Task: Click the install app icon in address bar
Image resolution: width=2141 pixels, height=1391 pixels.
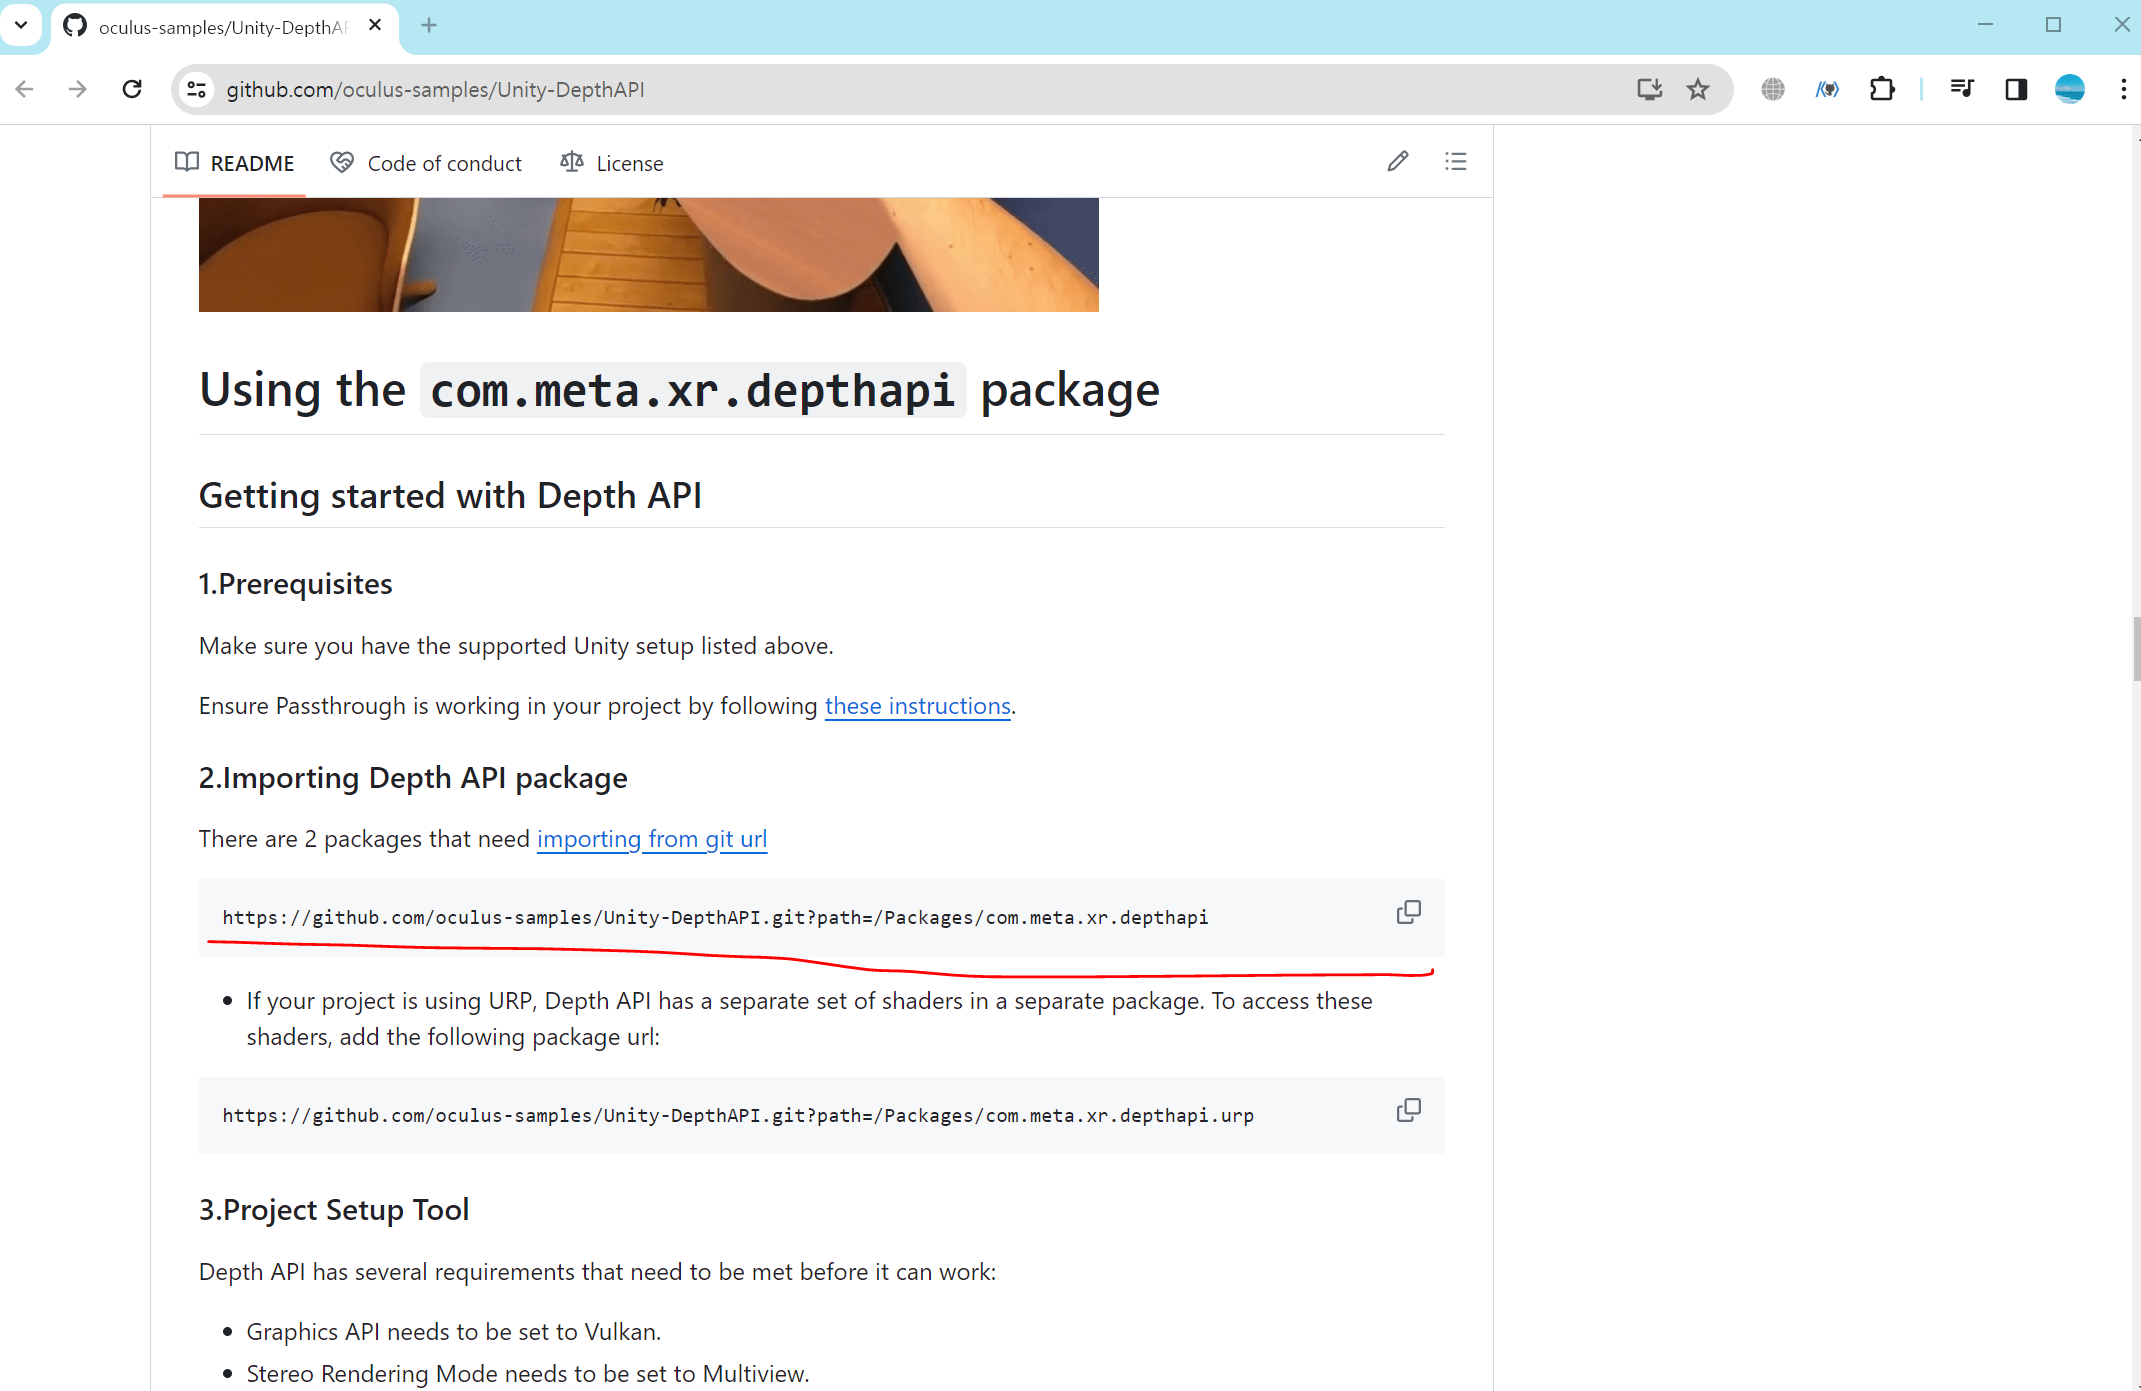Action: click(x=1649, y=90)
